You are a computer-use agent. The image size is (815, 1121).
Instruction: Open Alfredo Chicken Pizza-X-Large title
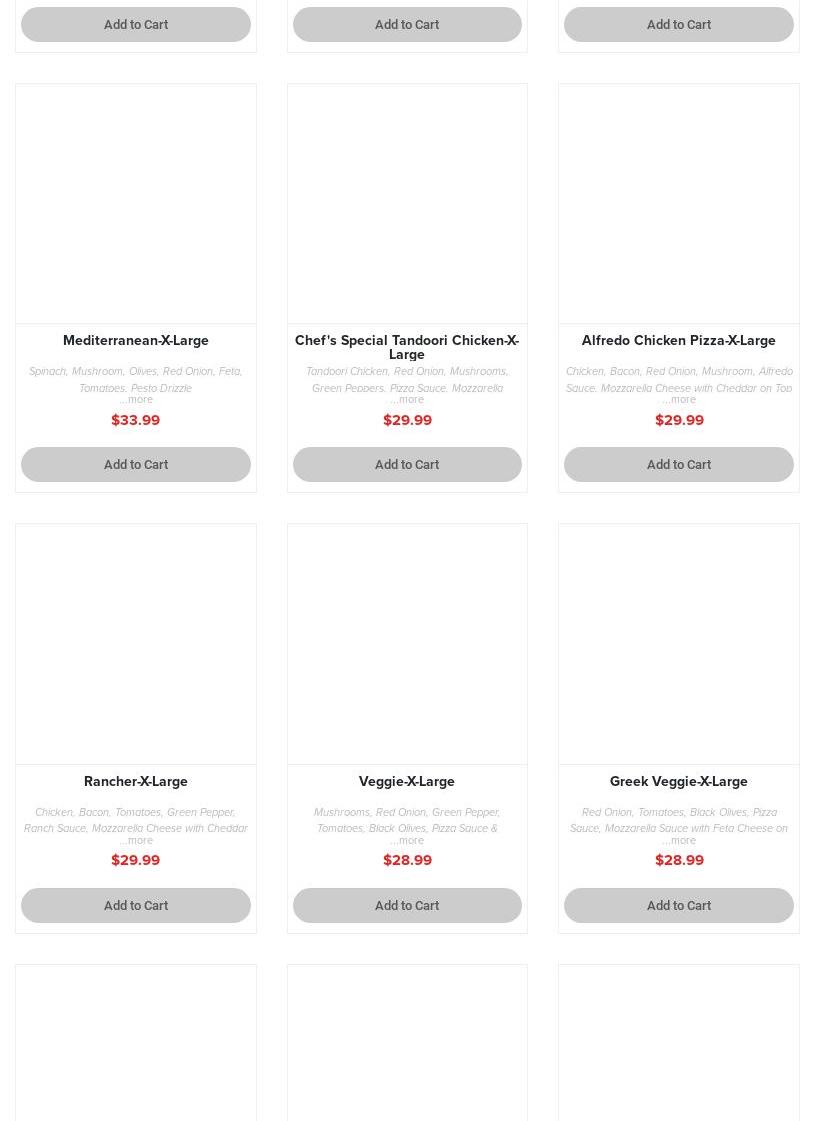(x=678, y=341)
